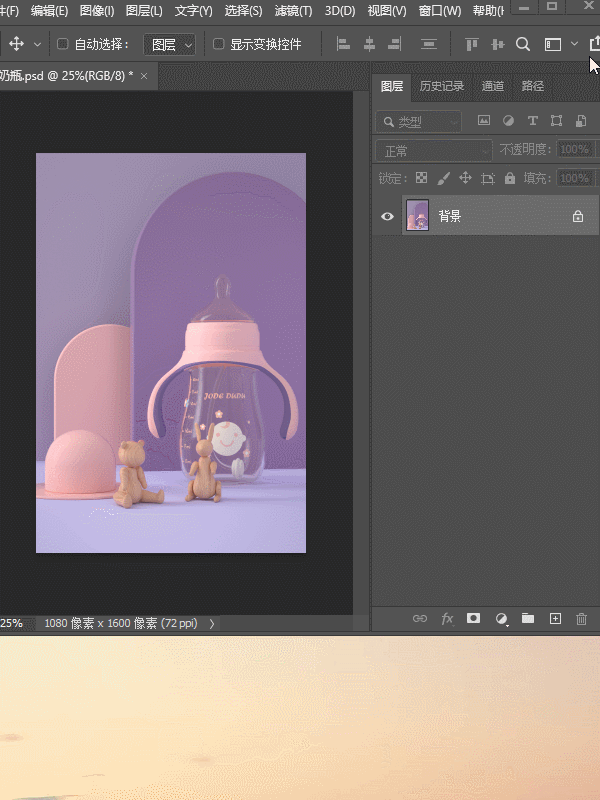Viewport: 600px width, 800px height.
Task: Click the 背景 layer name
Action: pyautogui.click(x=449, y=216)
